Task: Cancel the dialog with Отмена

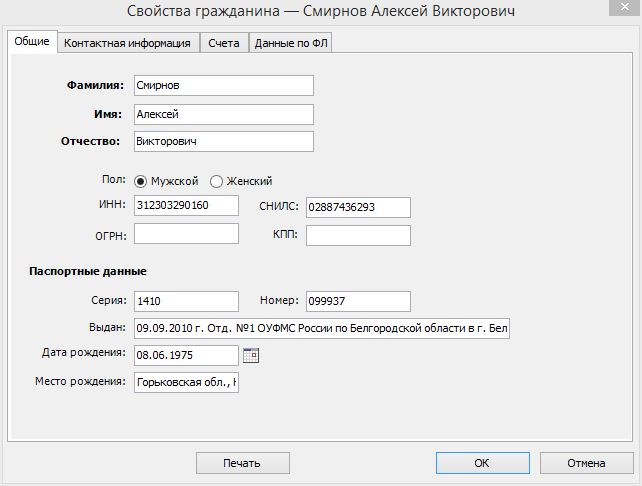Action: click(586, 463)
